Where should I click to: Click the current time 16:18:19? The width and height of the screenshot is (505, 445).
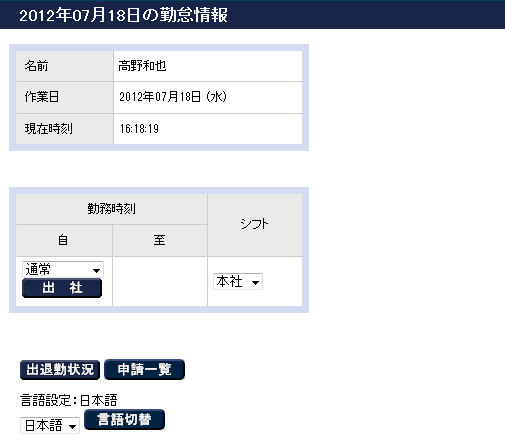tap(139, 129)
